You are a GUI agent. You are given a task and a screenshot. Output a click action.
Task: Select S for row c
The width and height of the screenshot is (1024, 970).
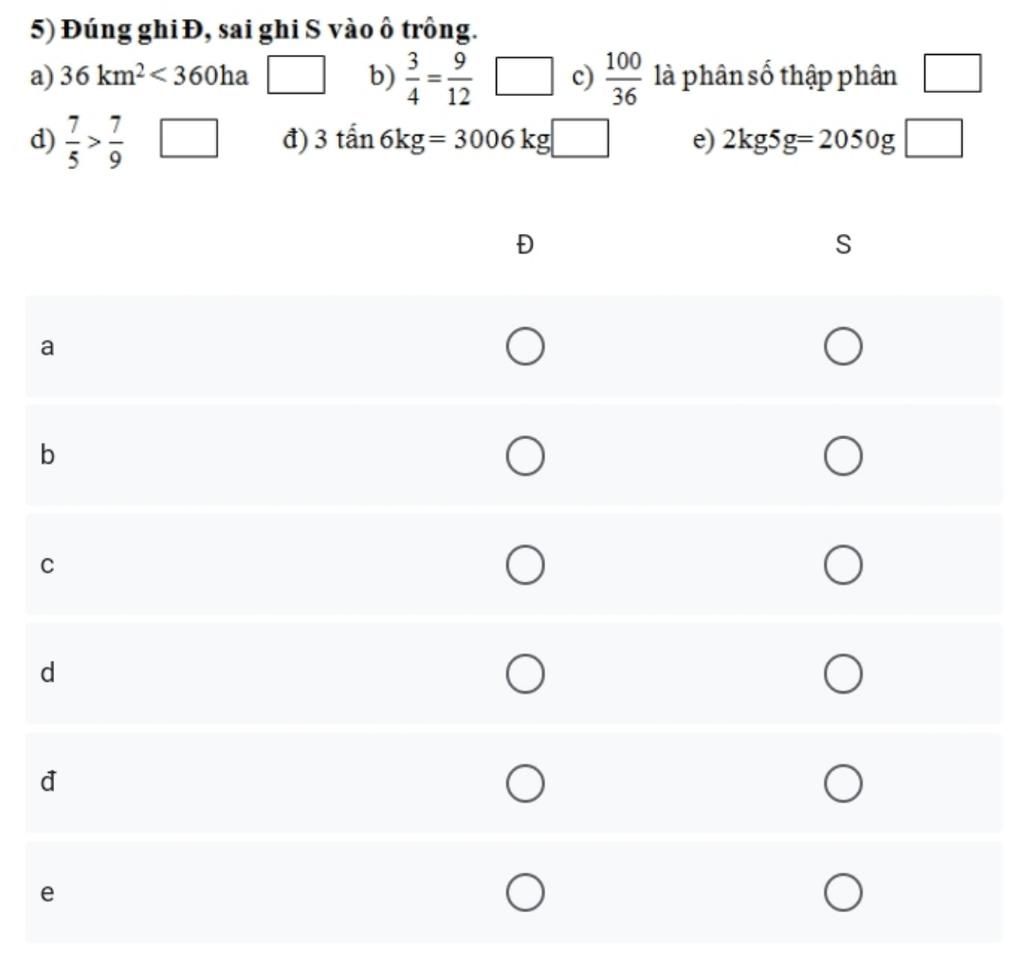click(842, 564)
